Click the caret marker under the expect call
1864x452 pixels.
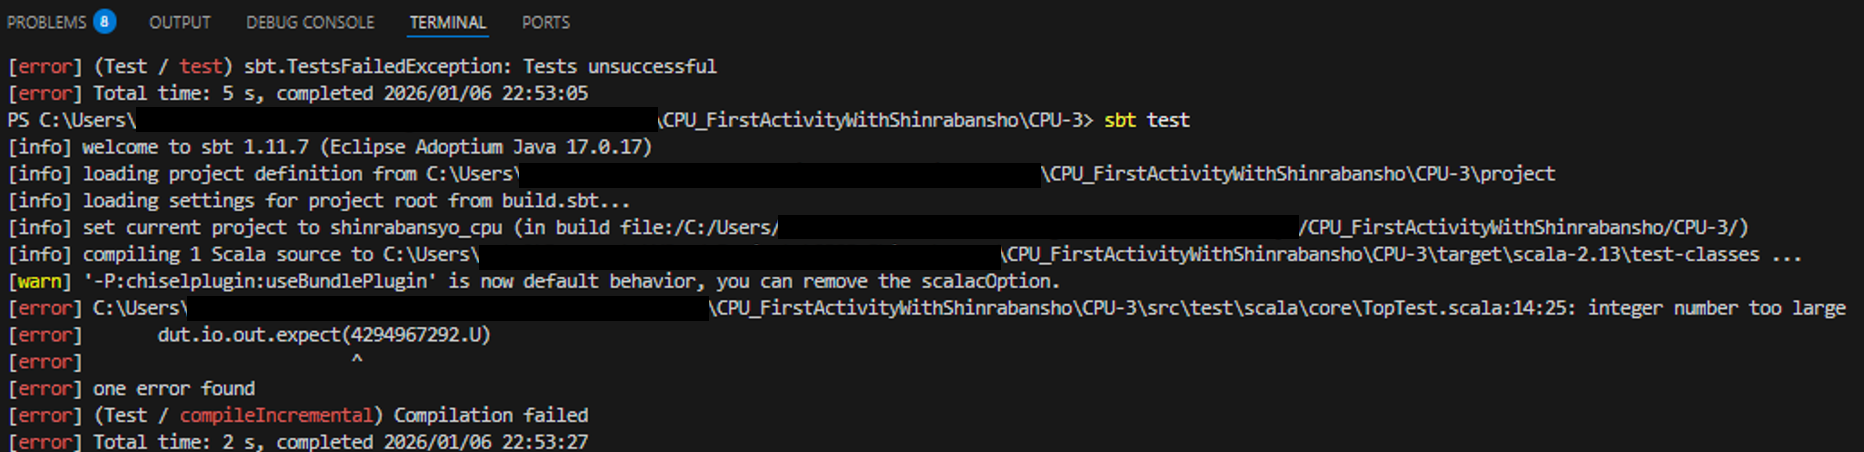point(357,360)
